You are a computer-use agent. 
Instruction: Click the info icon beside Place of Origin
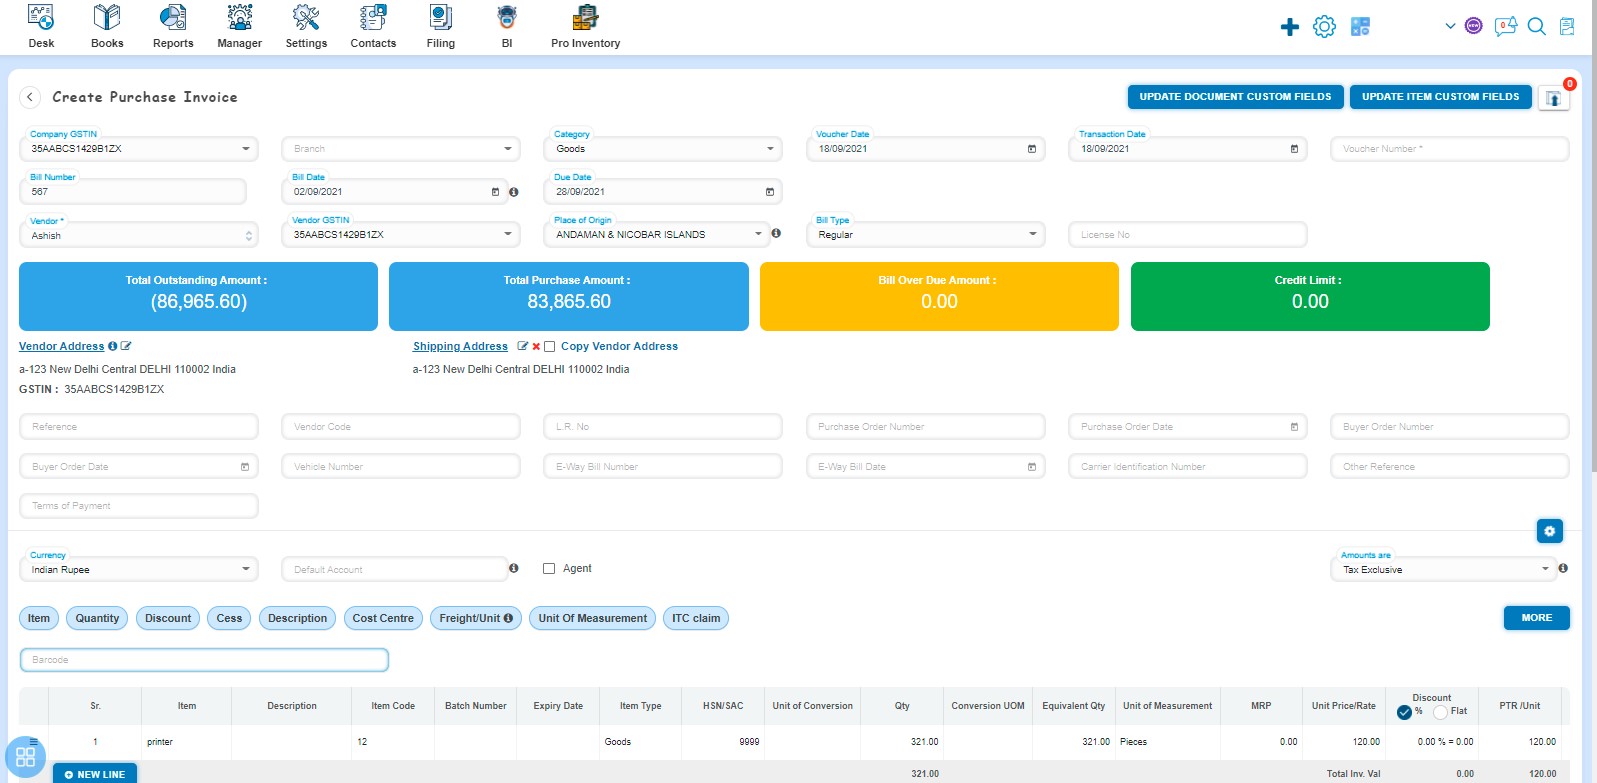776,233
